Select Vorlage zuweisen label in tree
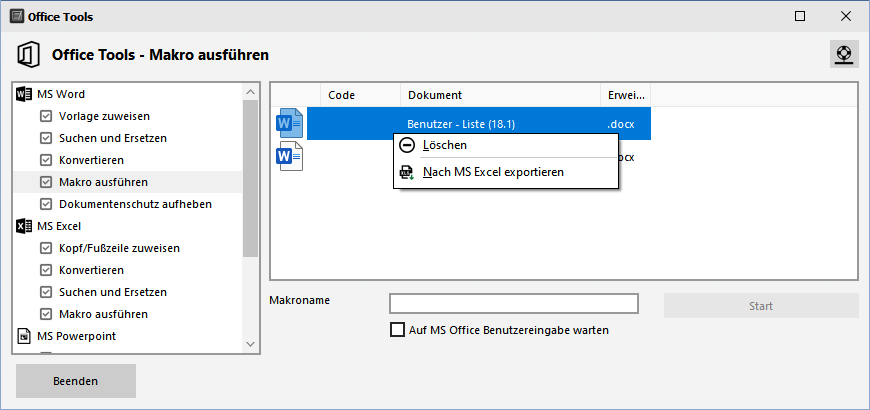The height and width of the screenshot is (410, 870). tap(104, 117)
